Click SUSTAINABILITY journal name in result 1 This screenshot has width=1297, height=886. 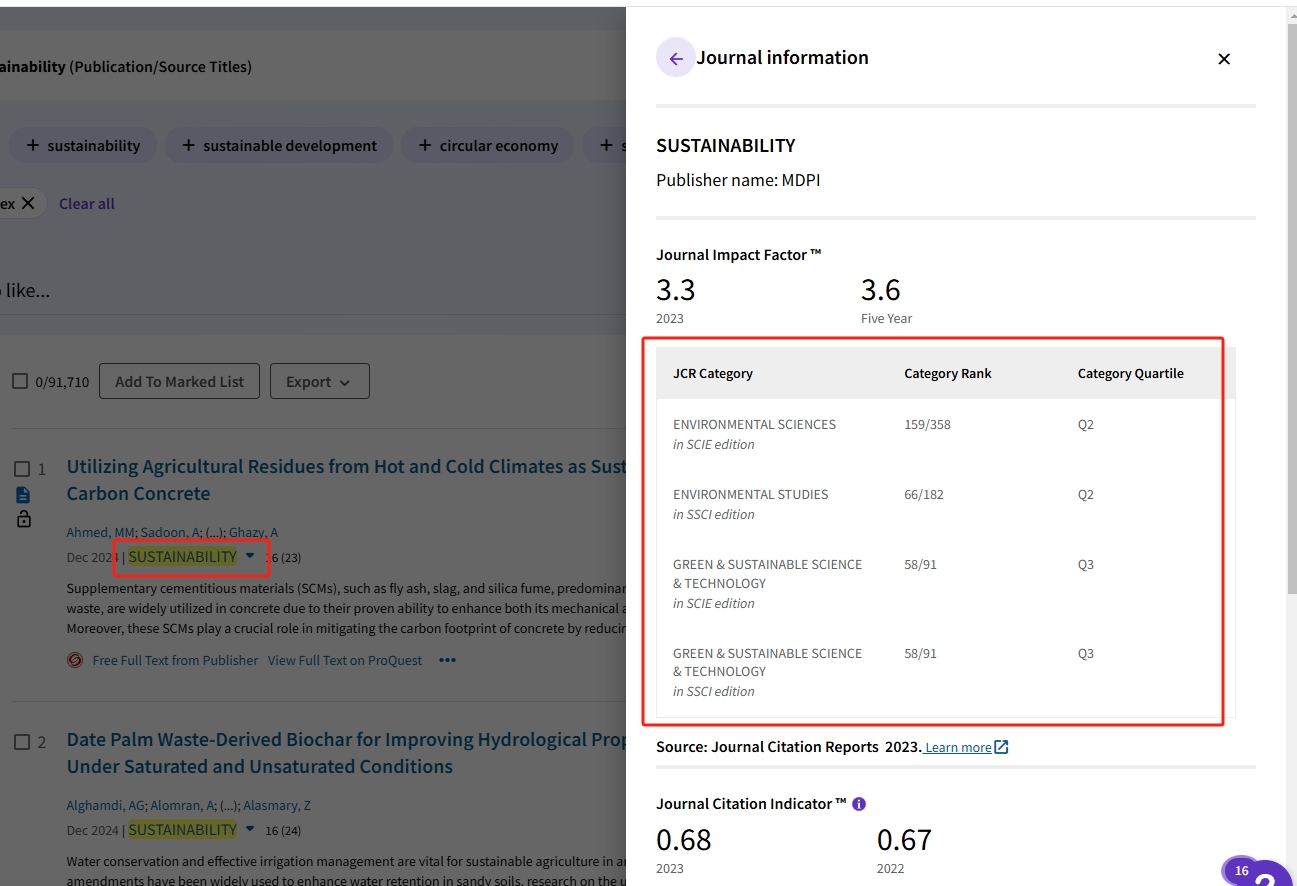tap(182, 556)
